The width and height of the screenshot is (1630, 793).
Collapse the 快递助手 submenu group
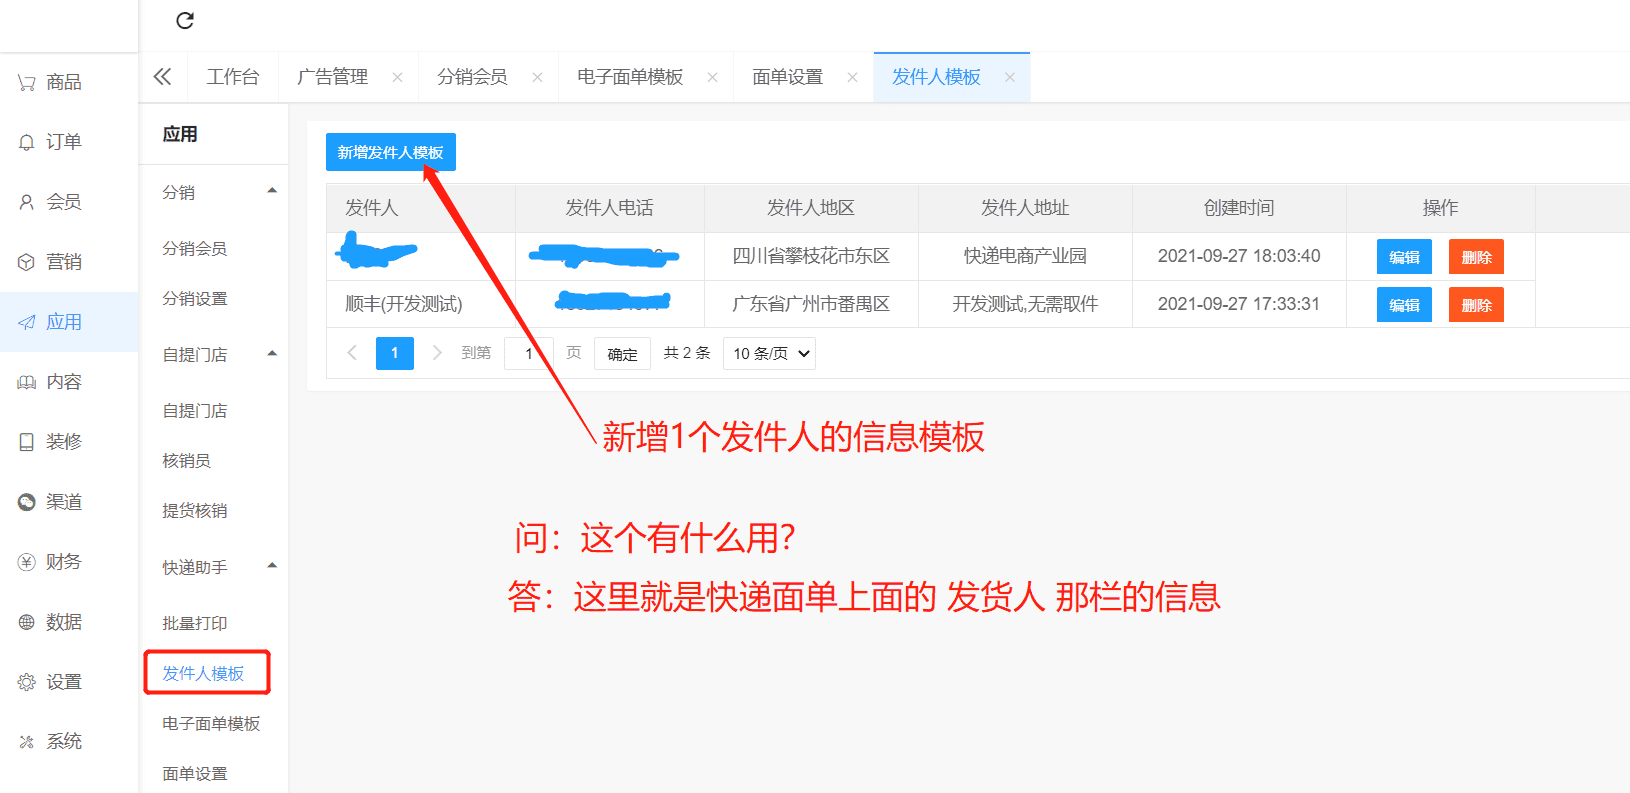click(272, 566)
